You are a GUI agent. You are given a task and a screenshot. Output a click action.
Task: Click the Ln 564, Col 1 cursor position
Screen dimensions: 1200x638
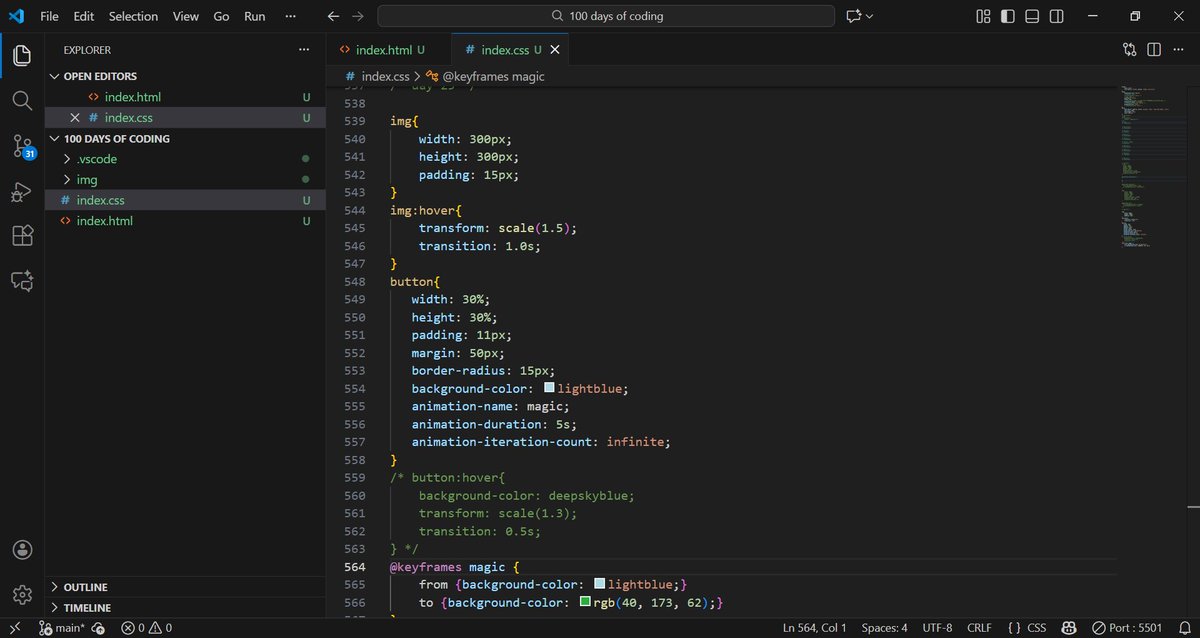[814, 628]
